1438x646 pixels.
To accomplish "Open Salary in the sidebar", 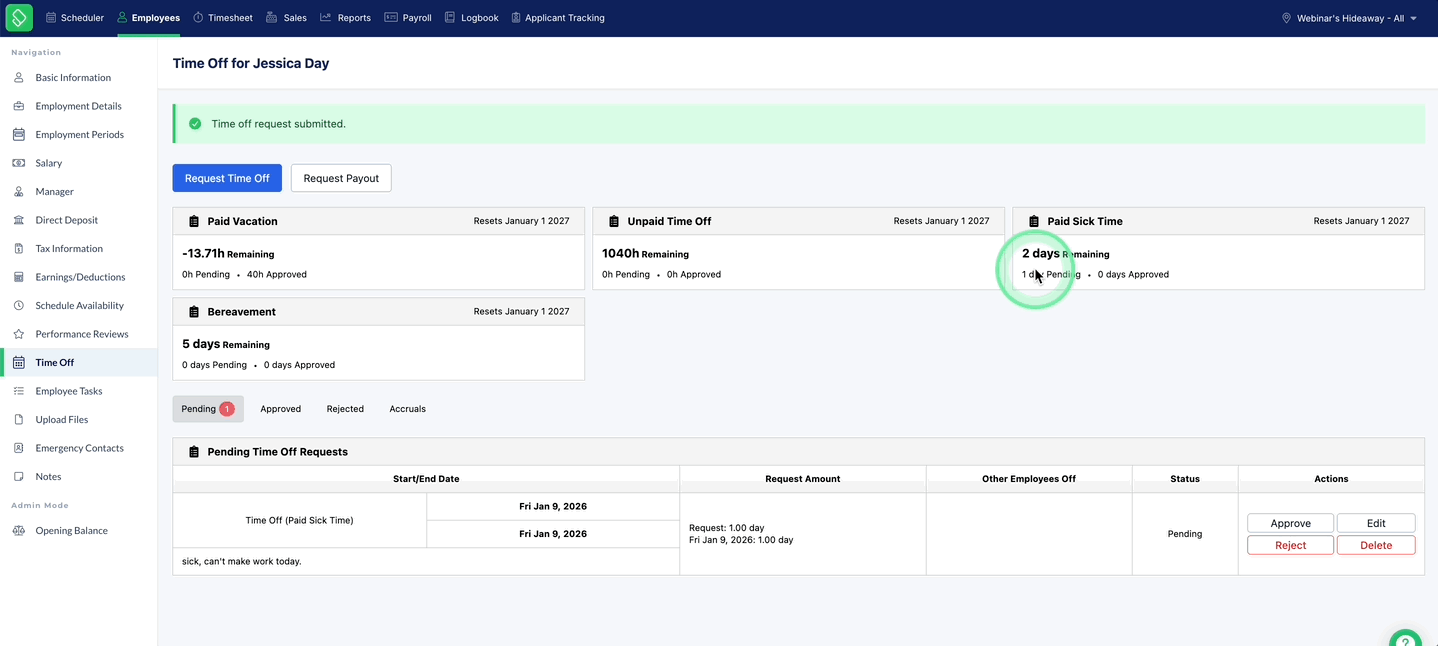I will pyautogui.click(x=79, y=163).
